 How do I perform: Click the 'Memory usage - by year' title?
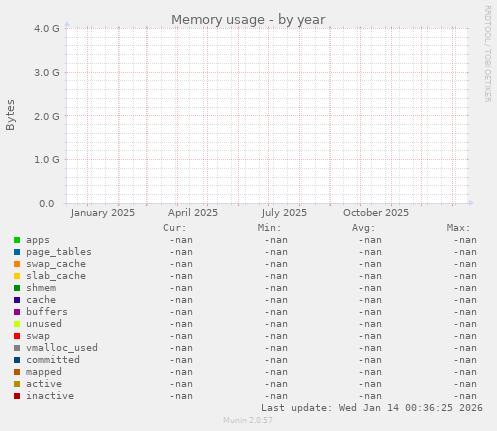[x=248, y=20]
